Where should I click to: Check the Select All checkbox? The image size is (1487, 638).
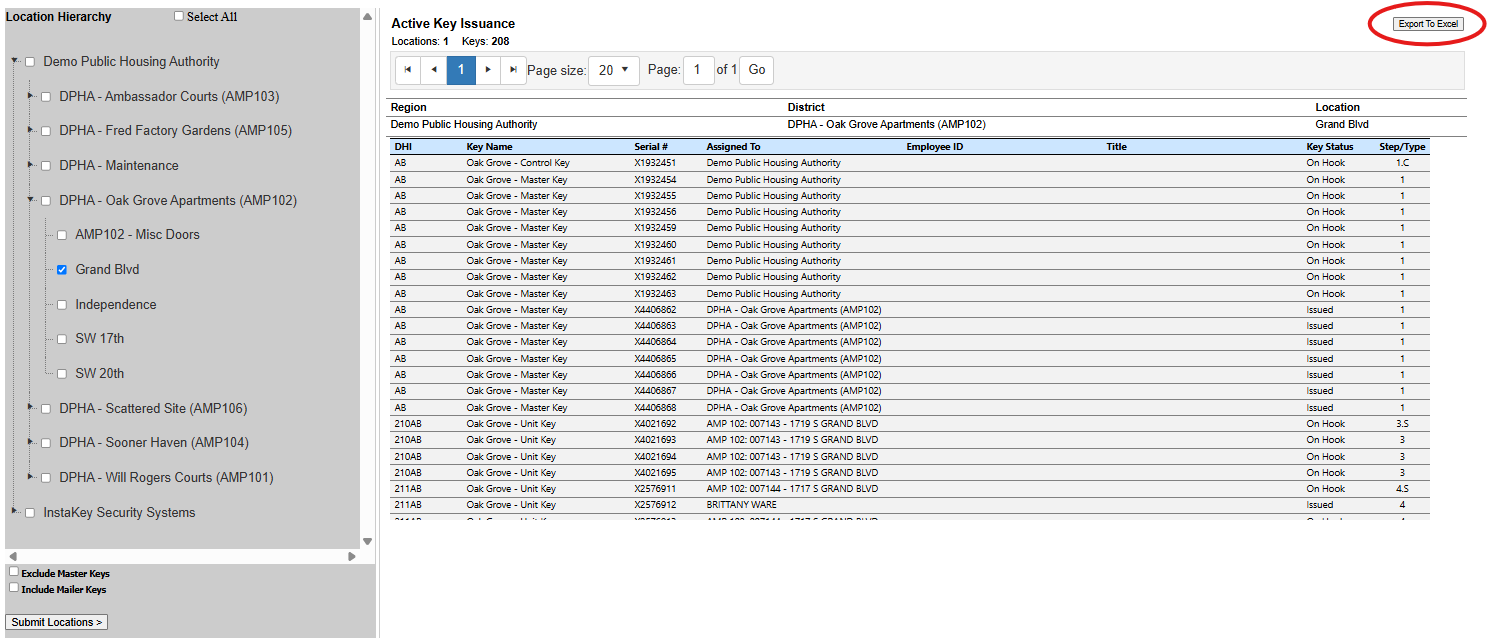(179, 16)
